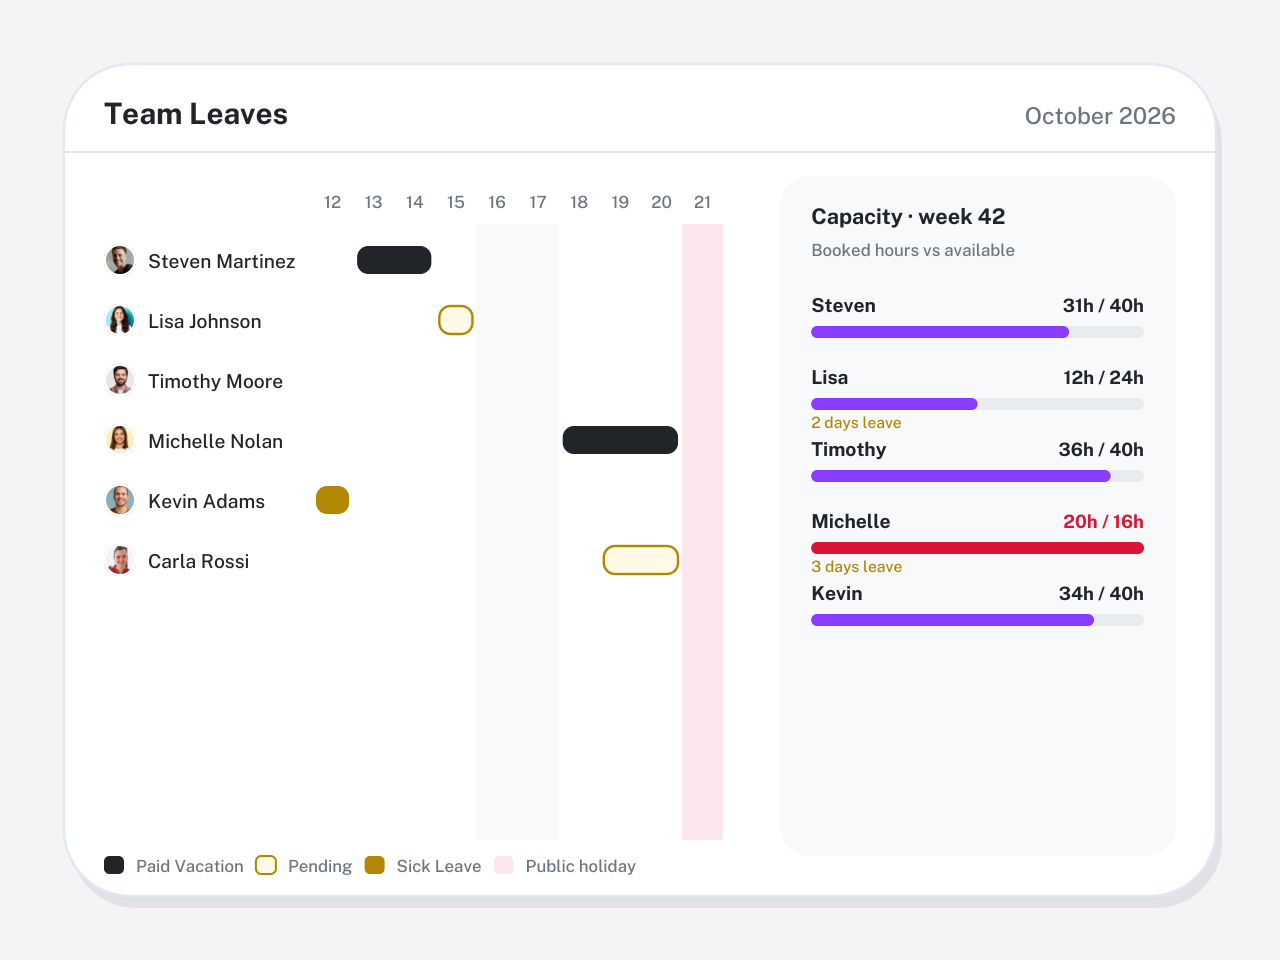
Task: Open Carla Rossi's pending leave bar
Action: coord(641,560)
